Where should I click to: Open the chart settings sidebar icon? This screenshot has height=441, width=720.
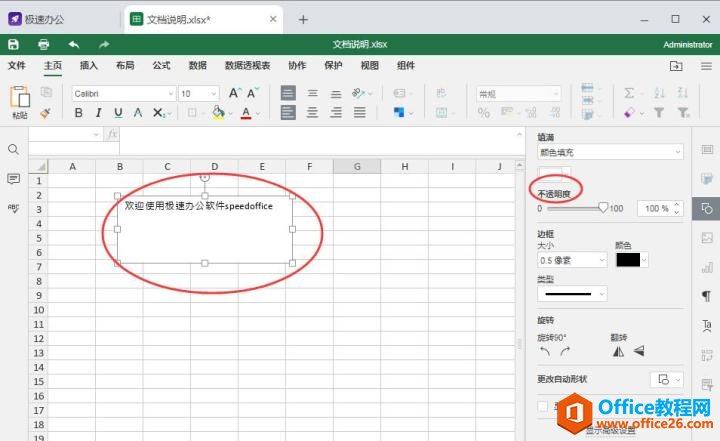[707, 267]
